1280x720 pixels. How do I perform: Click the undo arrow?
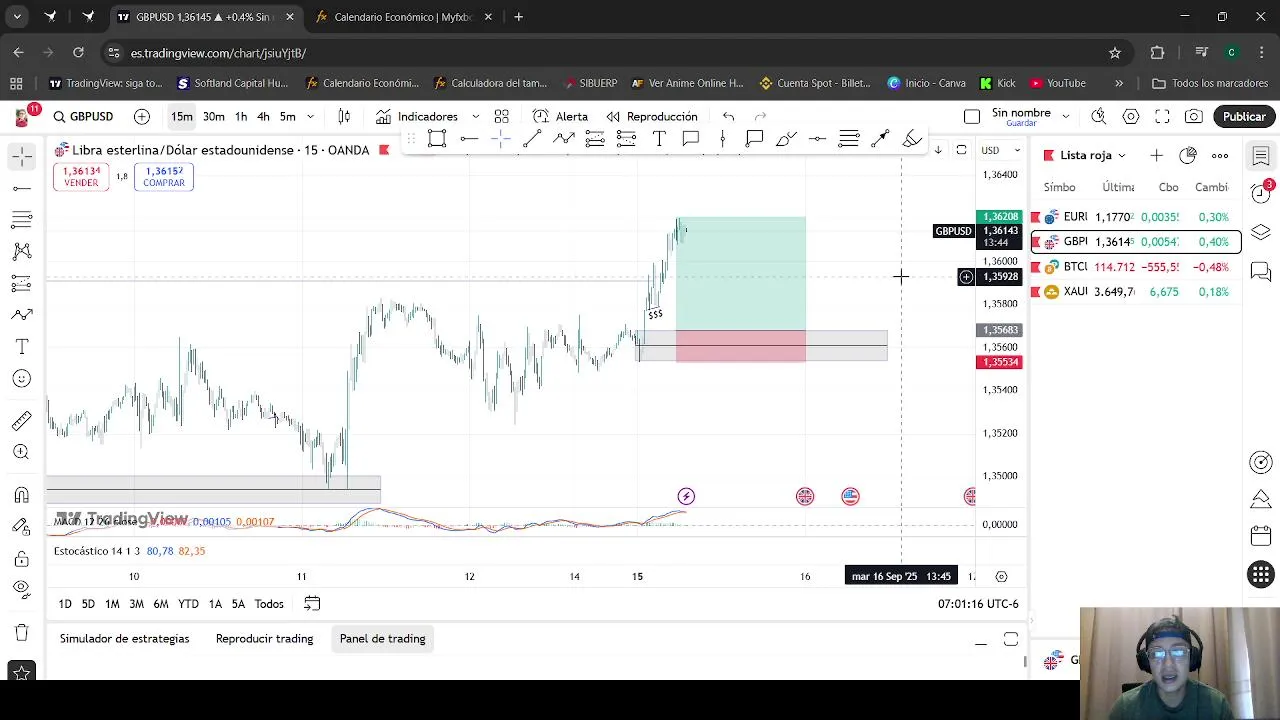(x=729, y=117)
